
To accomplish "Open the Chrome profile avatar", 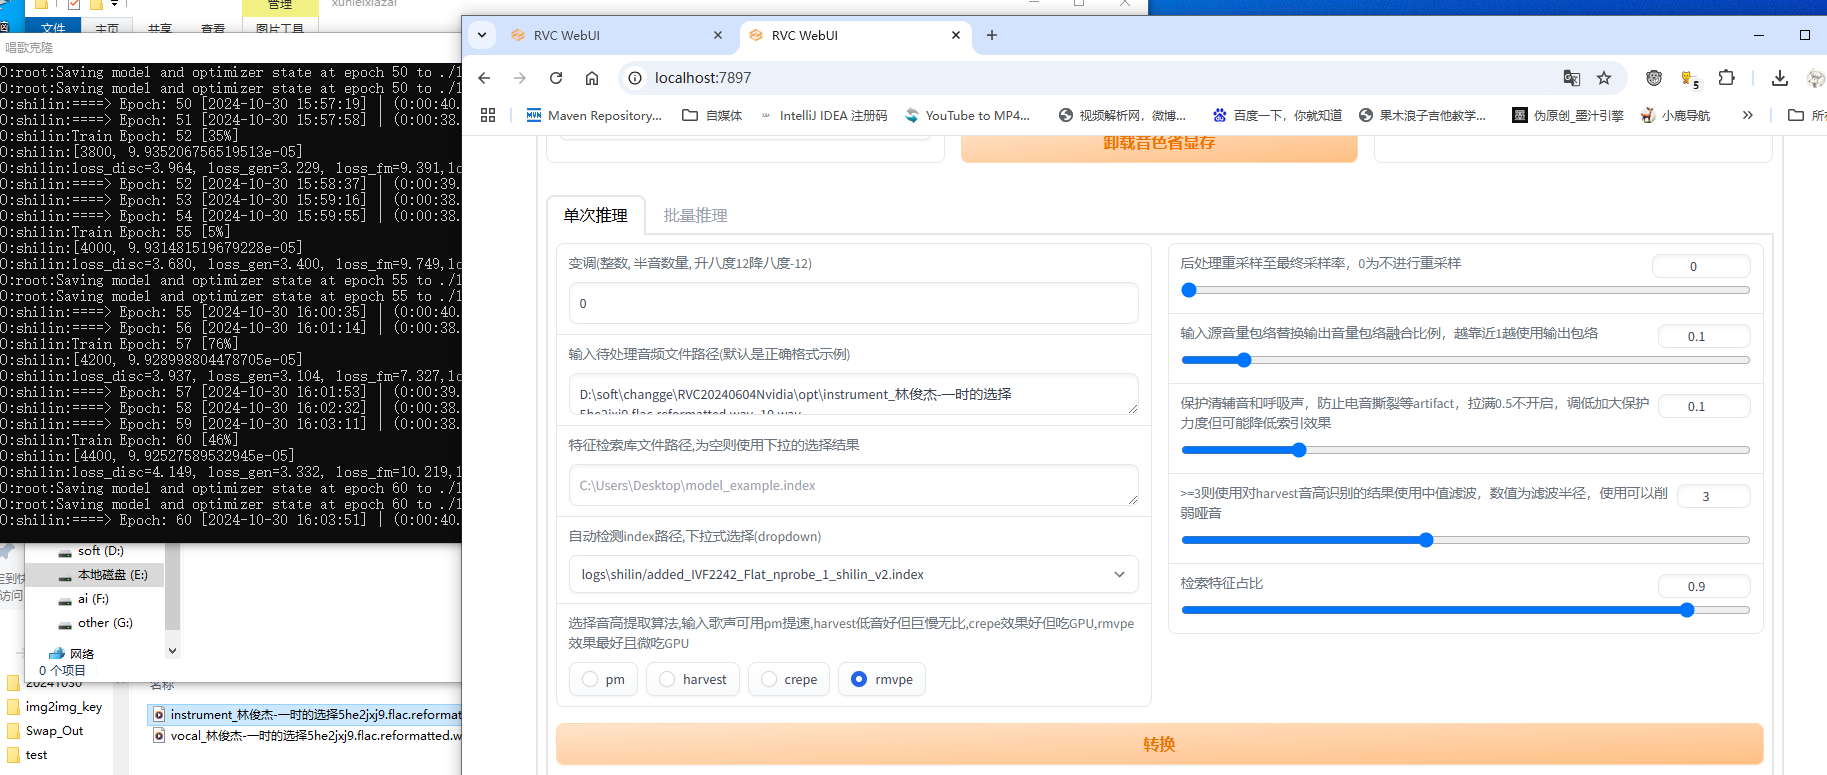I will pos(1816,78).
